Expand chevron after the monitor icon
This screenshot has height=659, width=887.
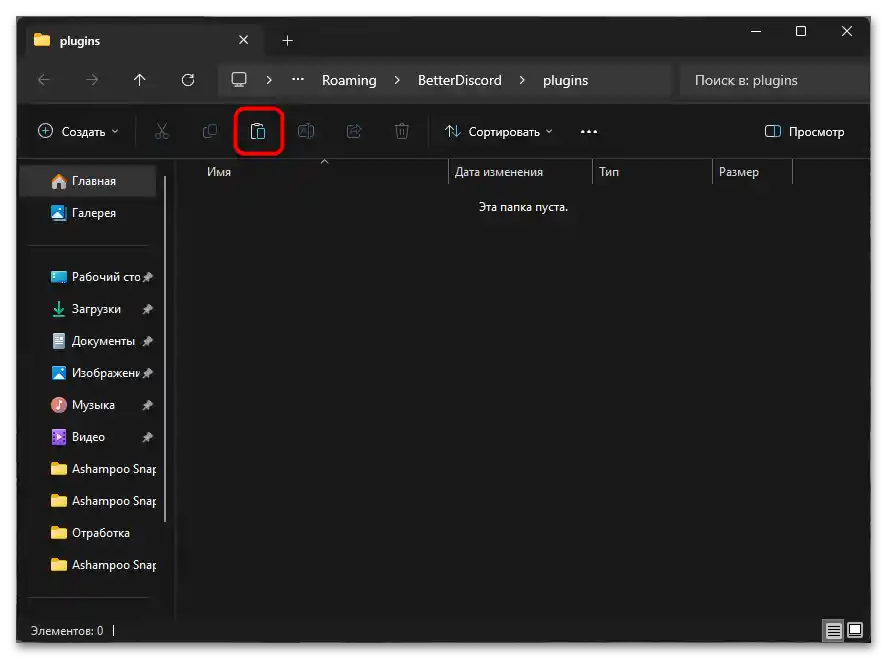tap(269, 80)
